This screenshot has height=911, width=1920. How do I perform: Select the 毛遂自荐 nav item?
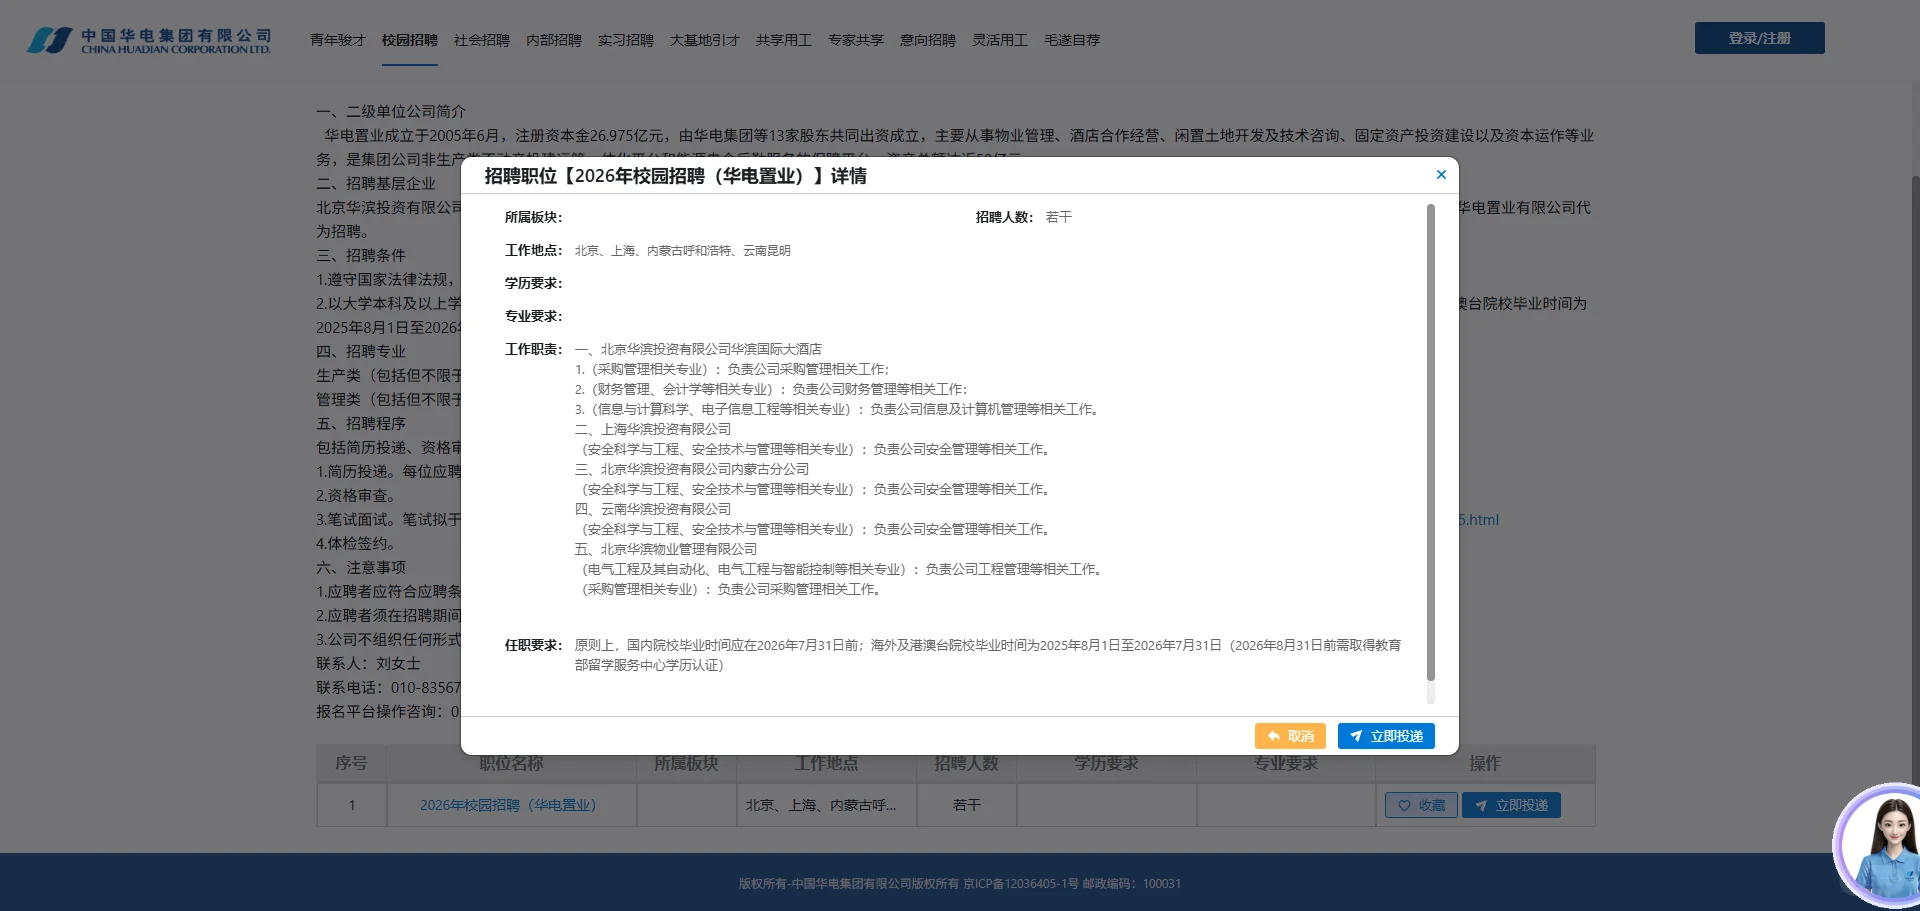click(1071, 40)
